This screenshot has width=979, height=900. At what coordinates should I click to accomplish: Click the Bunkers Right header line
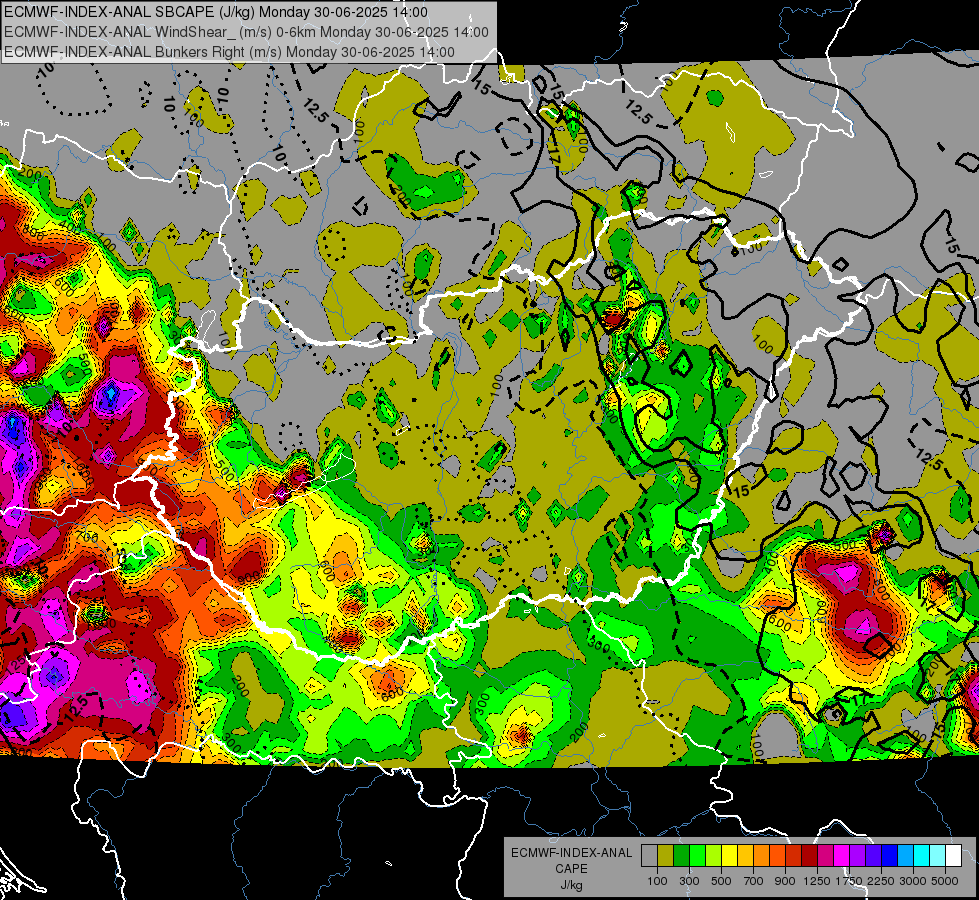pyautogui.click(x=229, y=52)
